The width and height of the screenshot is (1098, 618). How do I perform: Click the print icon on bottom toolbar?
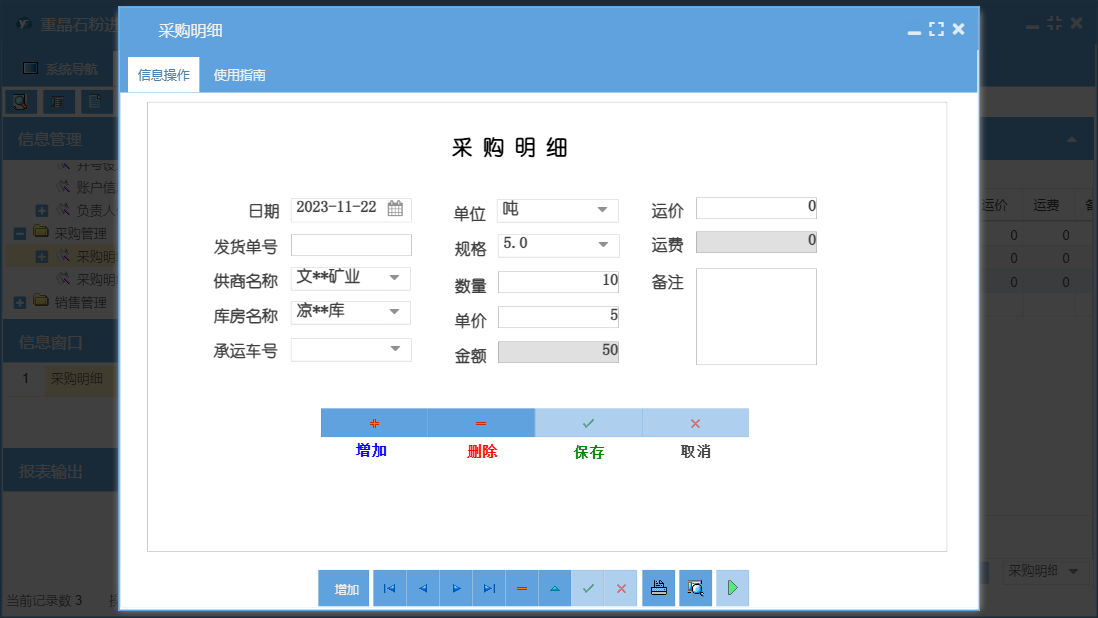point(658,588)
